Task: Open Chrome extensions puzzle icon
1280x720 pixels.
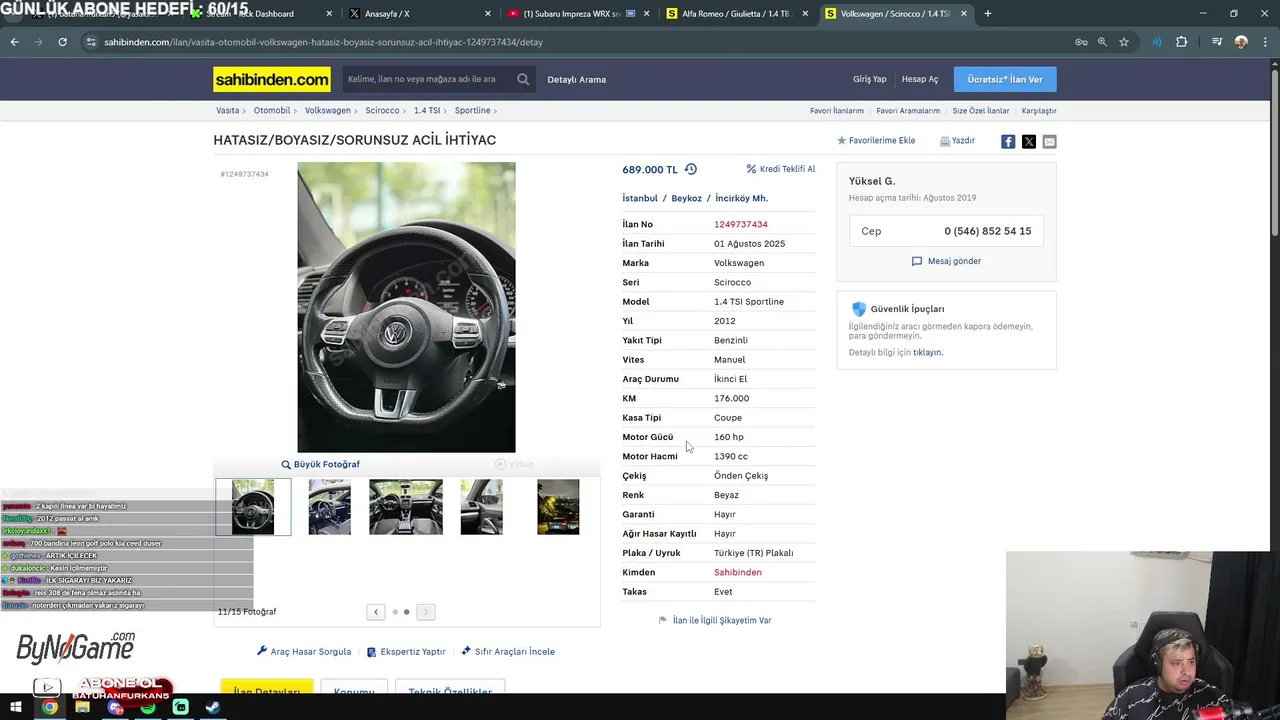Action: [1182, 42]
